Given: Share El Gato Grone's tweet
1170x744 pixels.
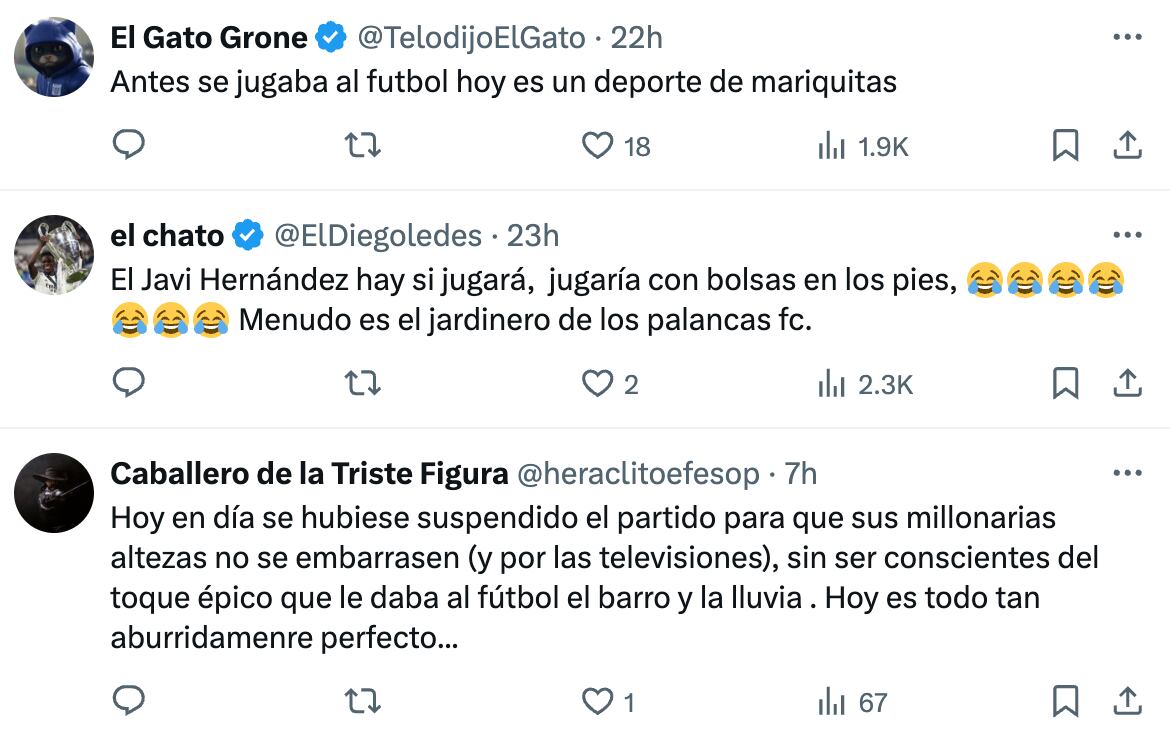Looking at the screenshot, I should pyautogui.click(x=1127, y=146).
